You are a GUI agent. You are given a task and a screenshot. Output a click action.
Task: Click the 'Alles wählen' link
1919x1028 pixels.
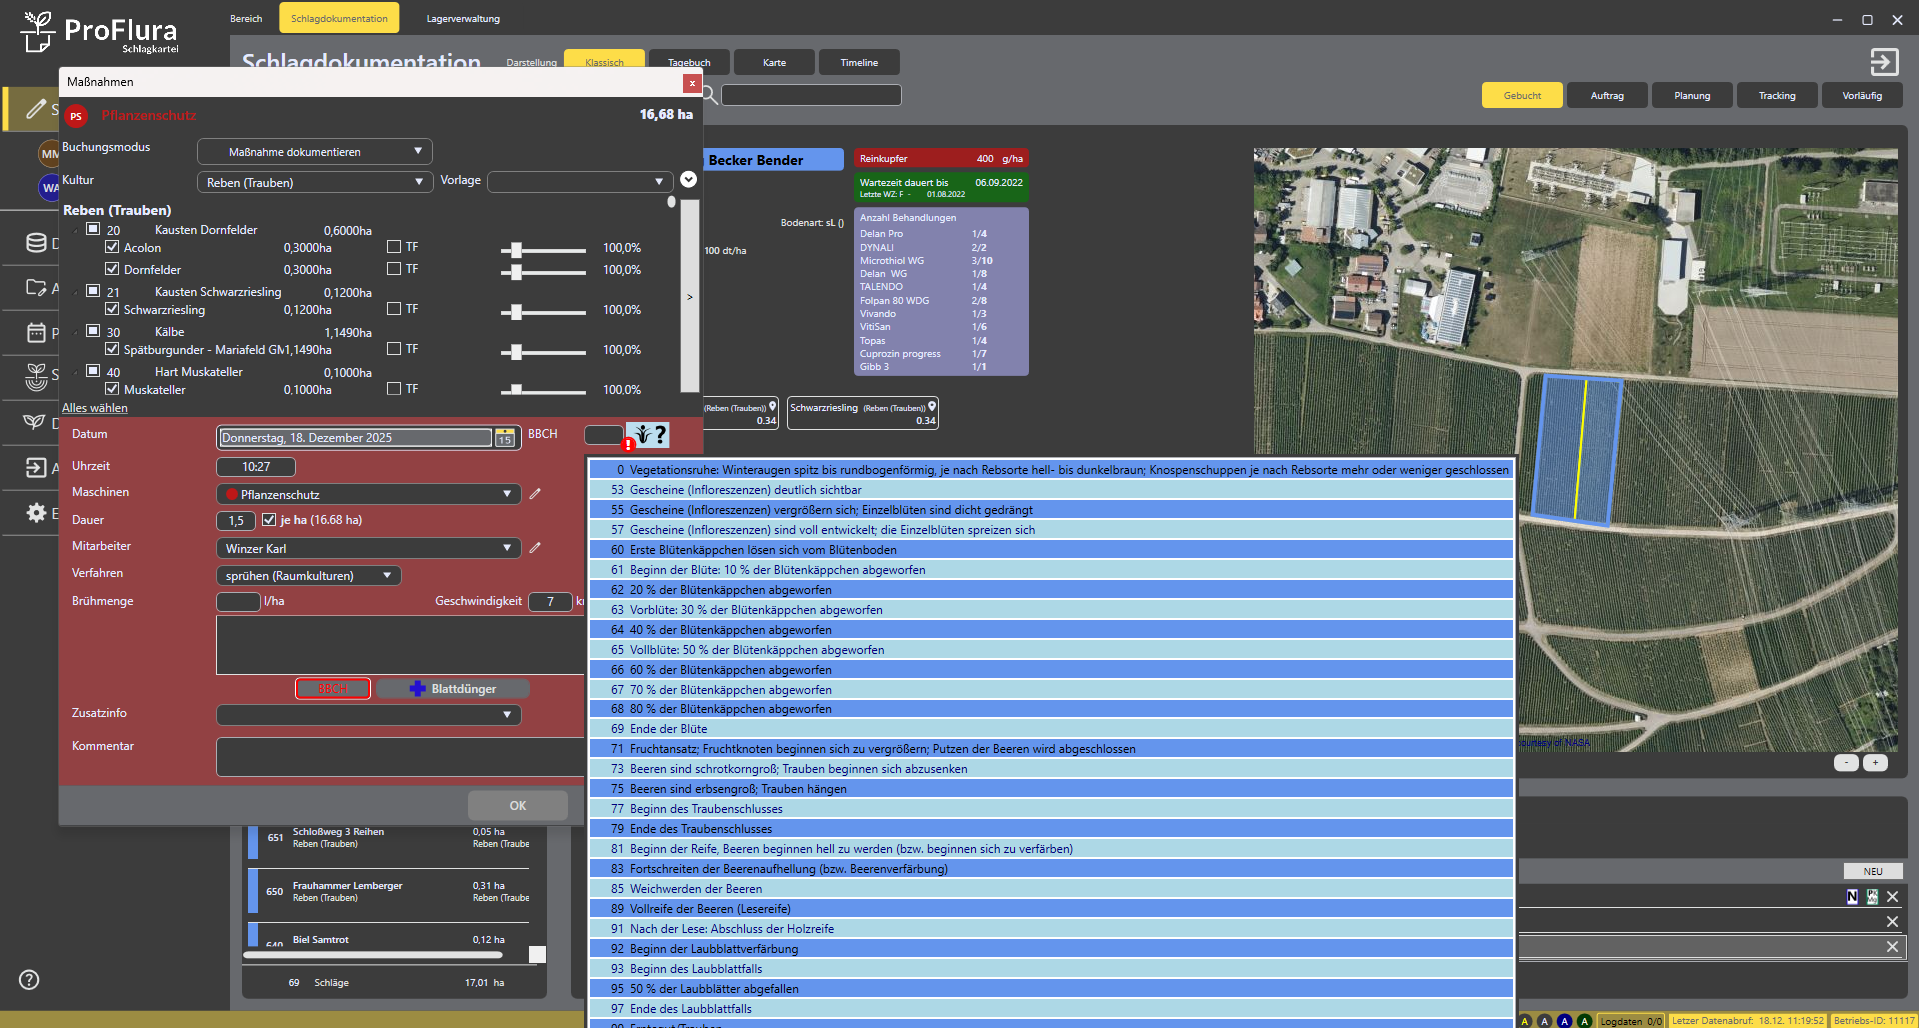(x=95, y=408)
